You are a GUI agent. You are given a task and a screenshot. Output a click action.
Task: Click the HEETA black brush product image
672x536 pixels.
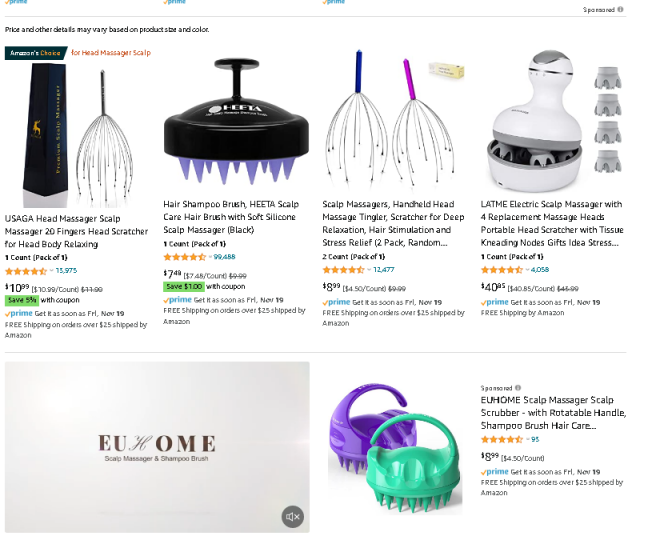coord(236,121)
